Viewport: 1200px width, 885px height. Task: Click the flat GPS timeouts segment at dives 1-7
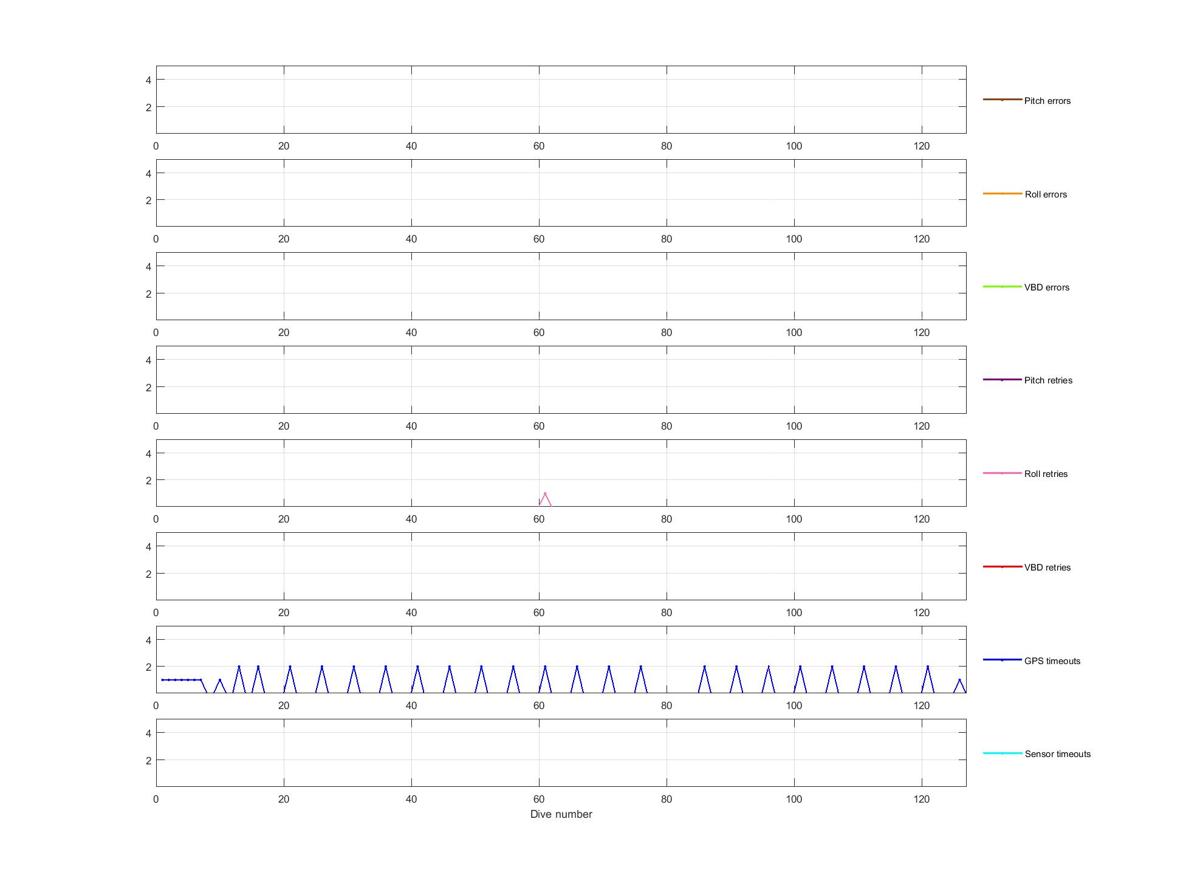(x=181, y=680)
